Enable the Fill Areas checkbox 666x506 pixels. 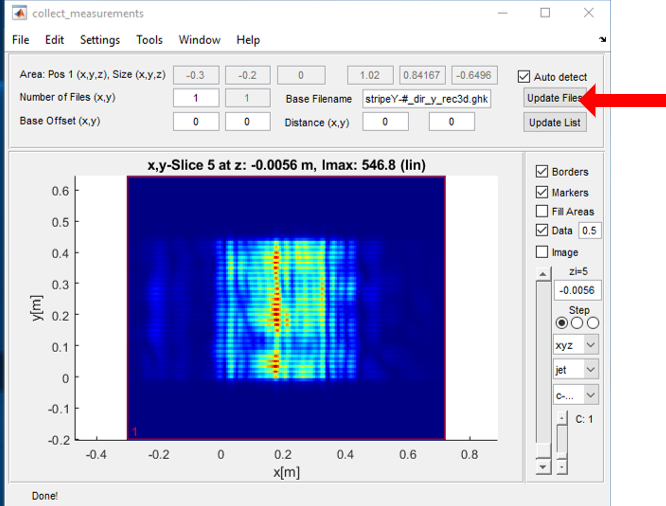[x=542, y=211]
